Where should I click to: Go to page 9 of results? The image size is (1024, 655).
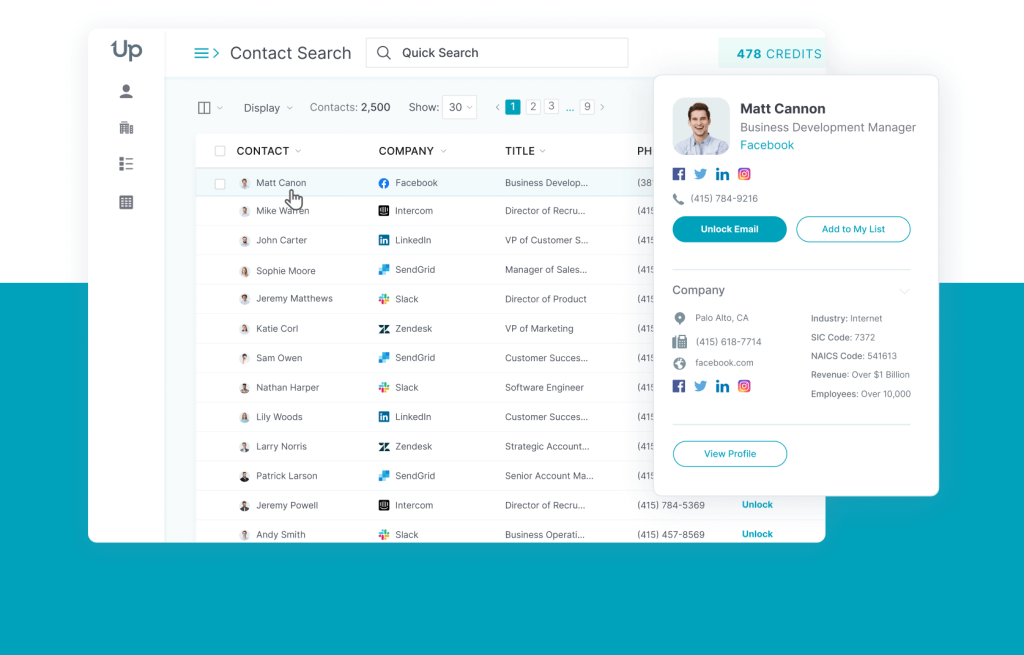click(x=587, y=106)
